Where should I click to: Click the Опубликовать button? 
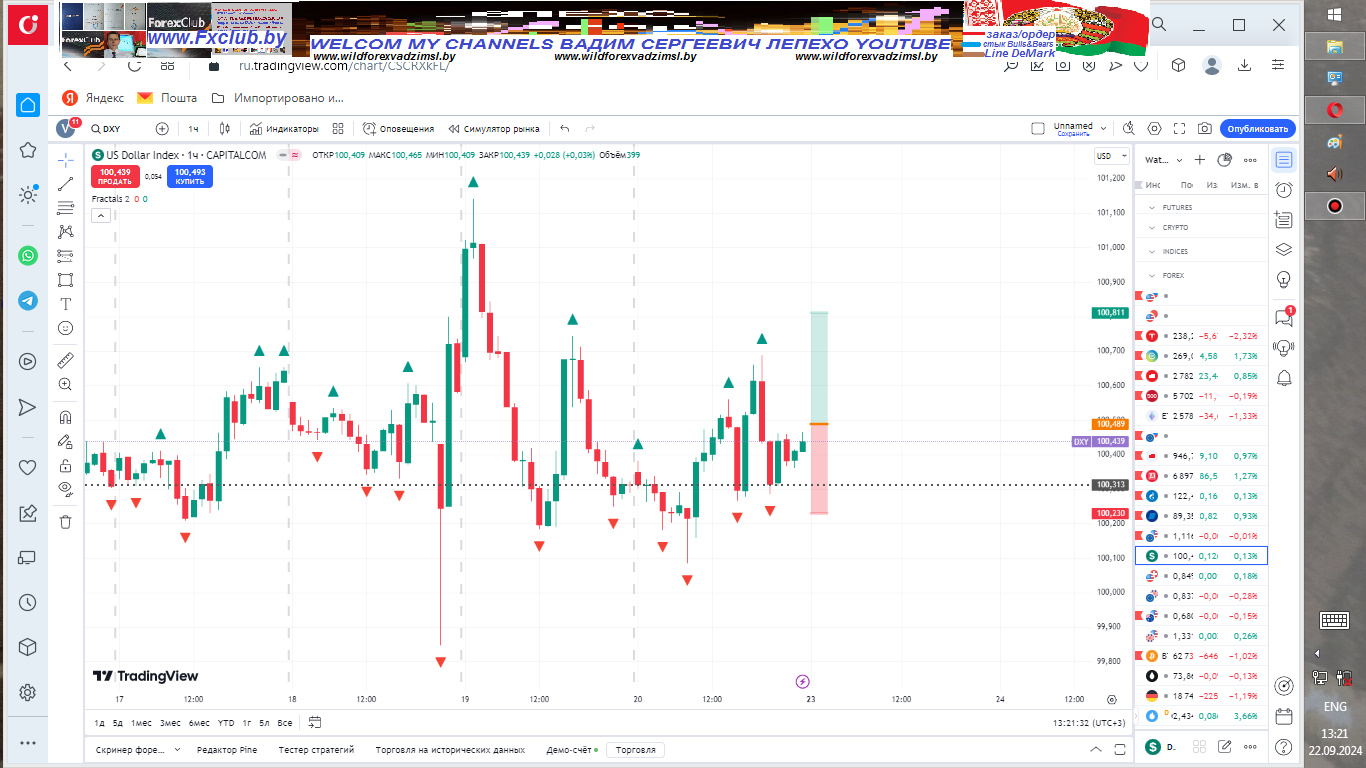[x=1258, y=129]
